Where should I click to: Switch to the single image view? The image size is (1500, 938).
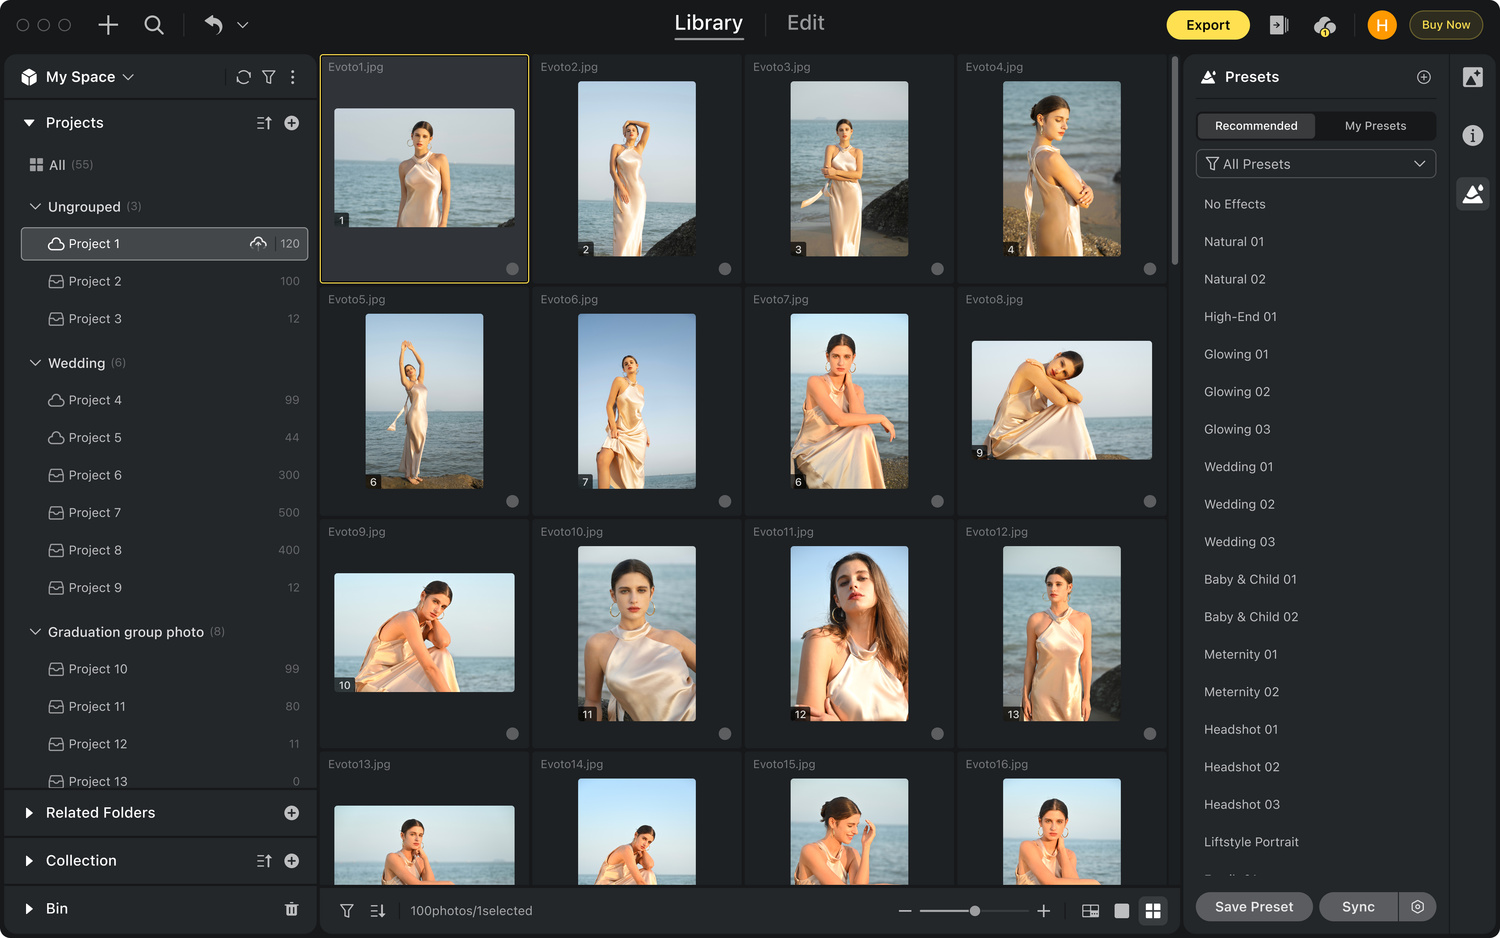(x=1122, y=911)
